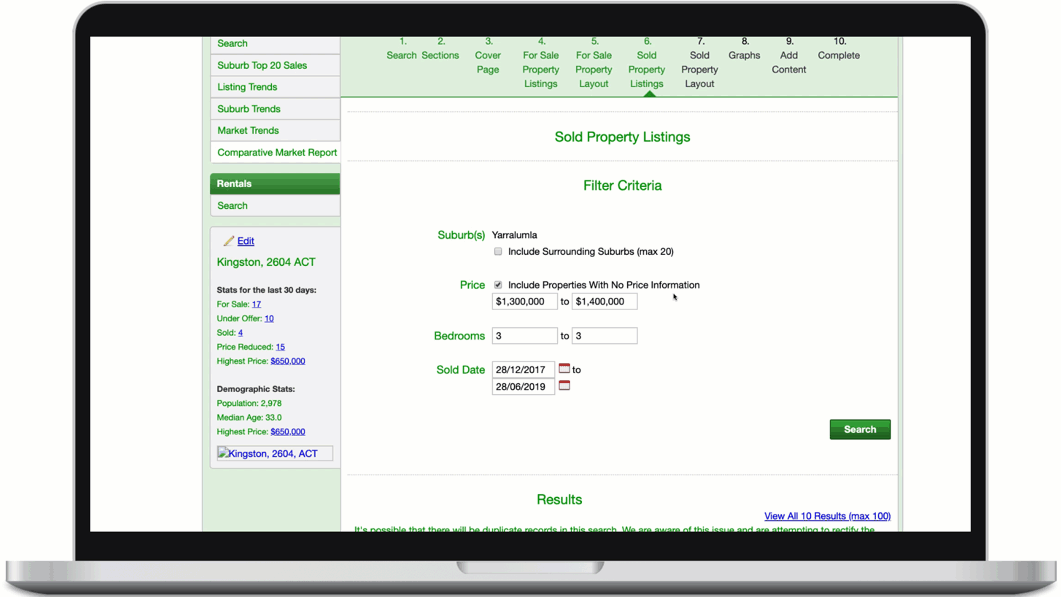Screen dimensions: 1061x597
Task: Open the Sold Date end calendar icon
Action: 564,386
